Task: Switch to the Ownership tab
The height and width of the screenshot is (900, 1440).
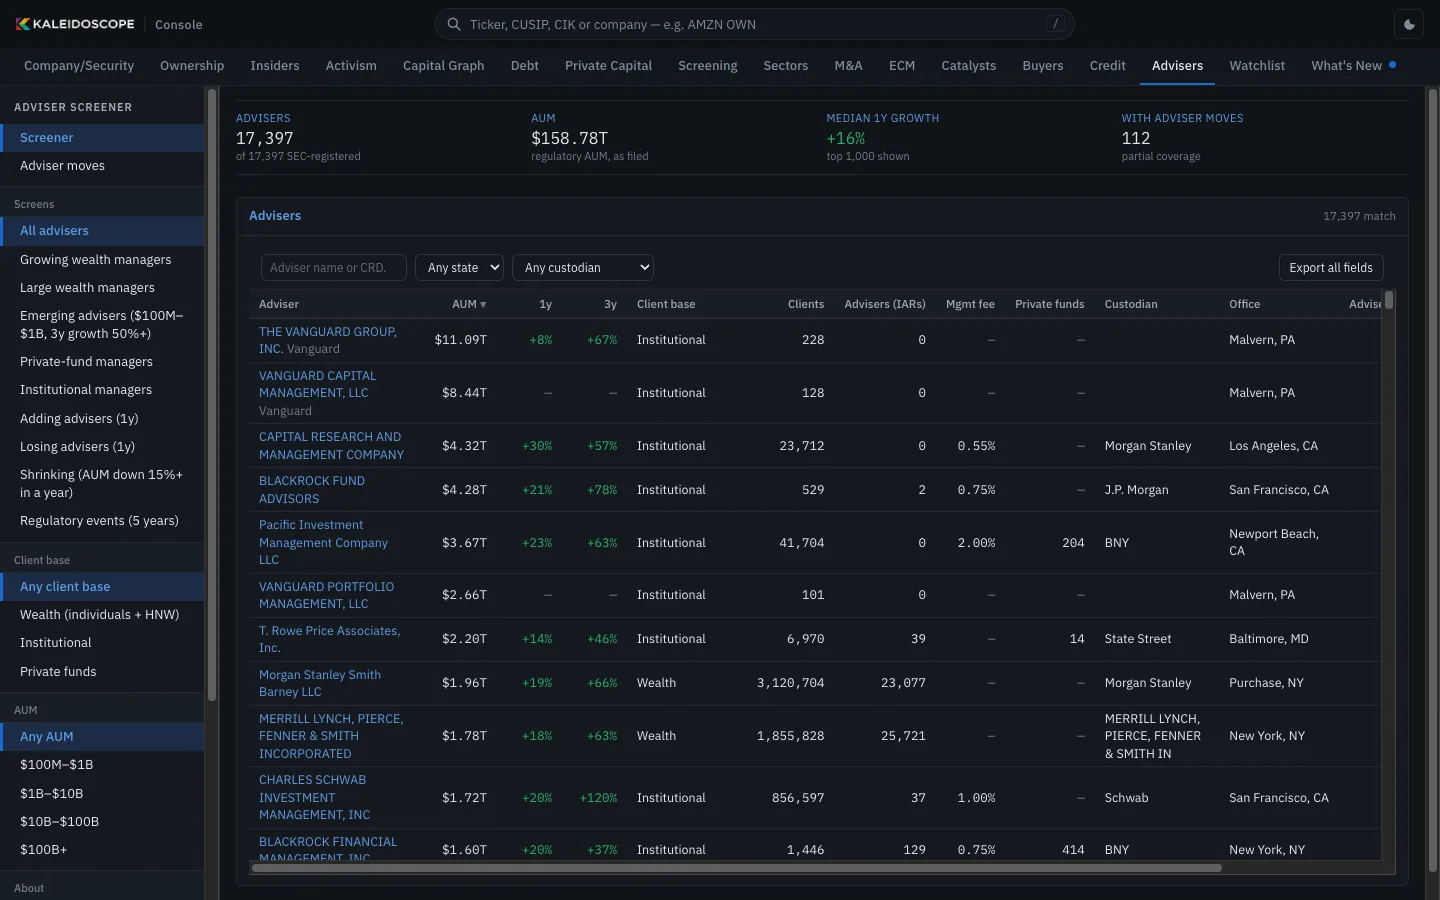Action: (192, 66)
